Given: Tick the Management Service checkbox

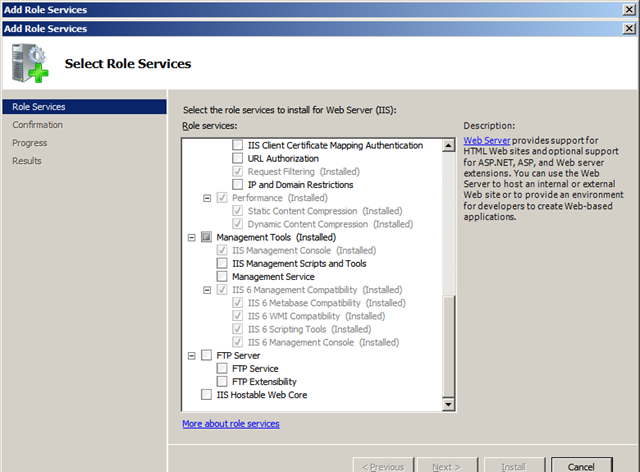Looking at the screenshot, I should point(223,277).
